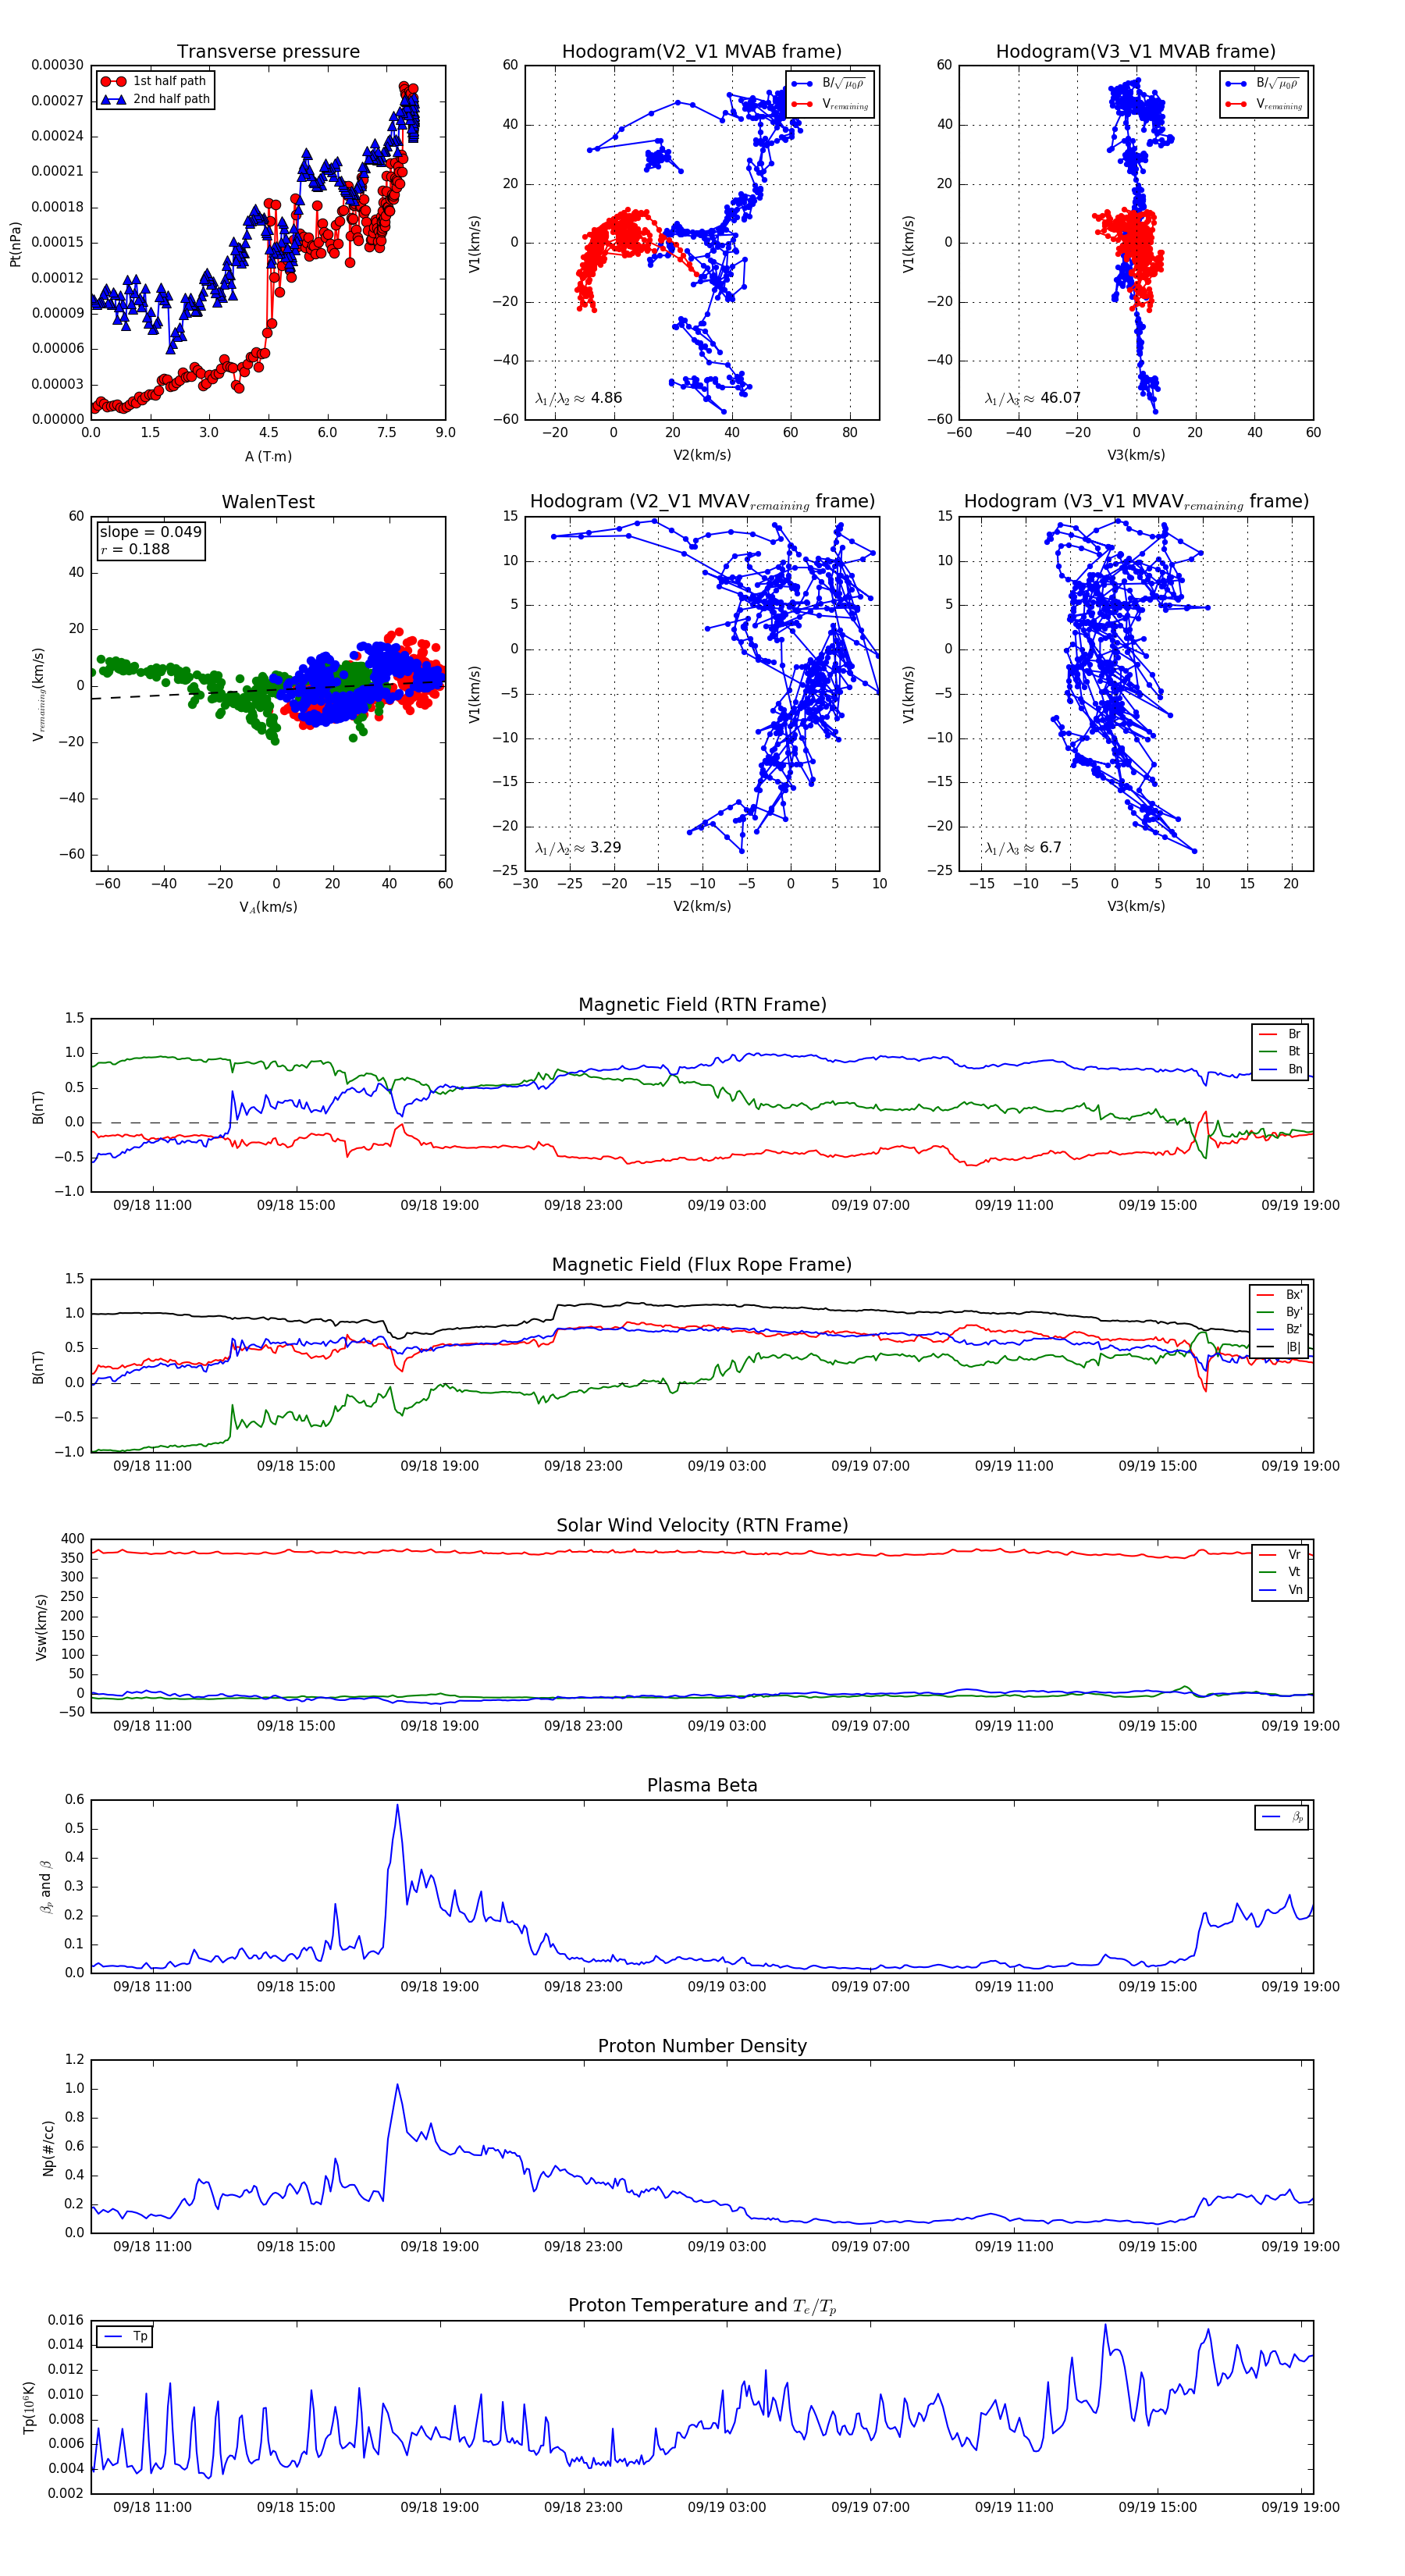
Task: Click the "Magnetic Field (Flux Rope Frame)" title
Action: click(x=702, y=1264)
